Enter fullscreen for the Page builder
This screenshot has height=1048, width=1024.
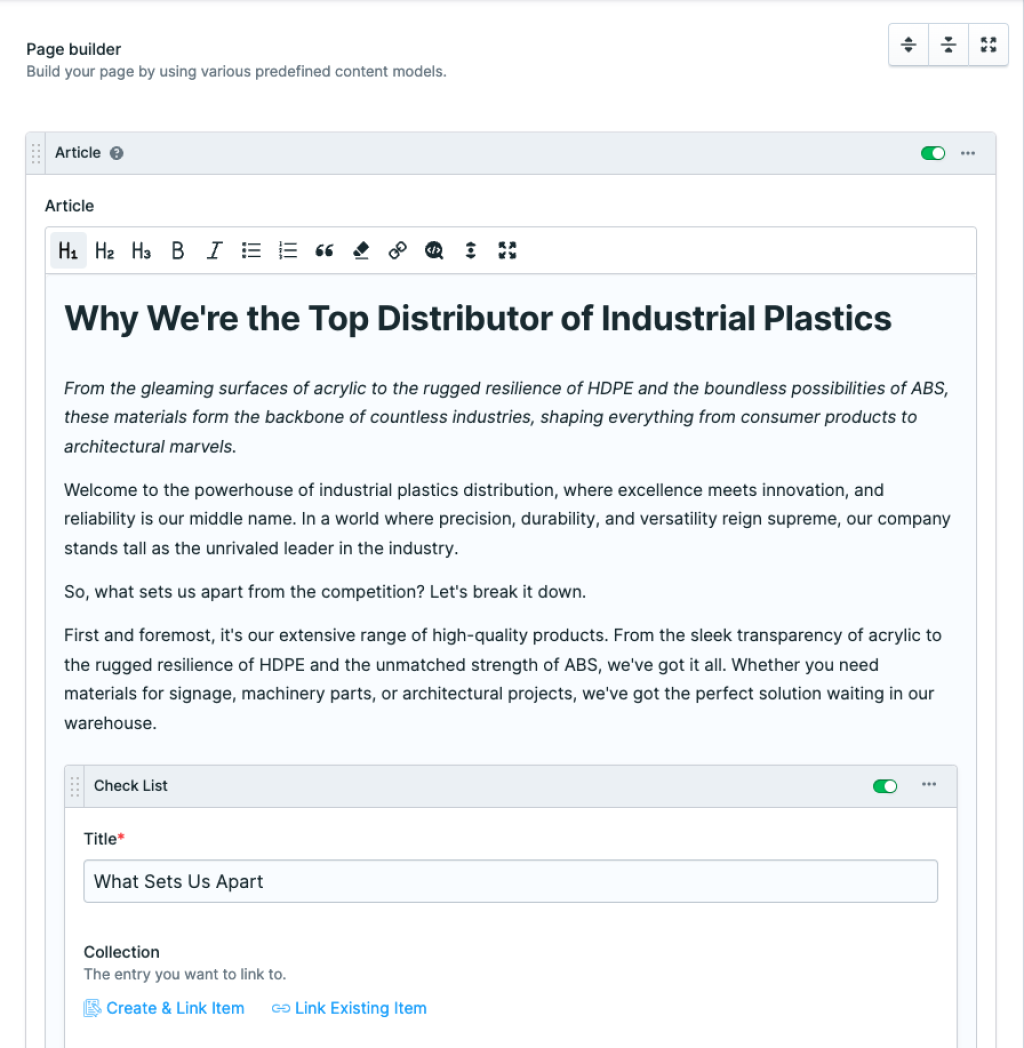coord(988,44)
